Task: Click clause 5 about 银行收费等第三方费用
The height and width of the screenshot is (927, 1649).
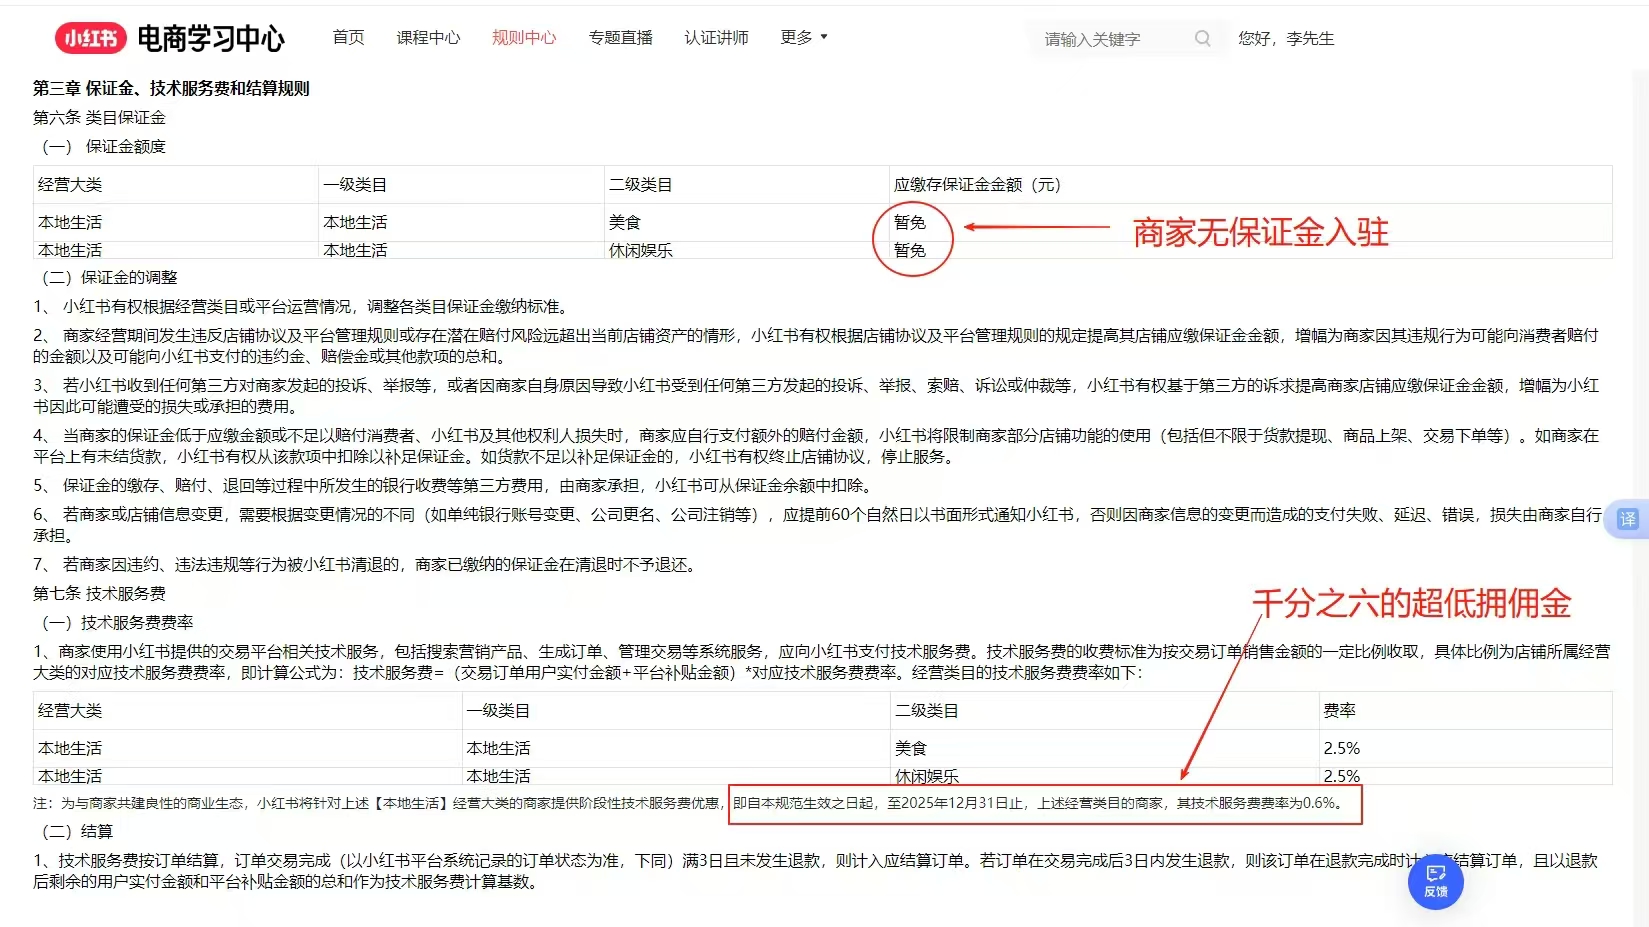Action: 455,485
